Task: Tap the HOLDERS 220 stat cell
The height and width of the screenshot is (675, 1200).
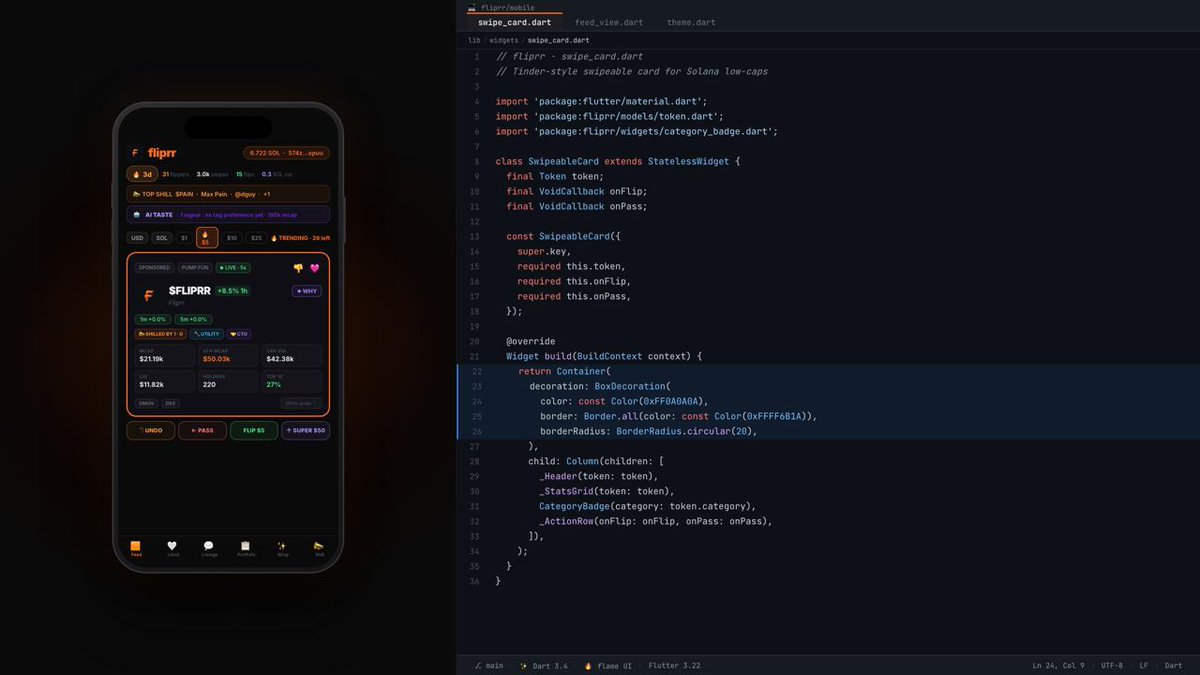Action: coord(228,381)
